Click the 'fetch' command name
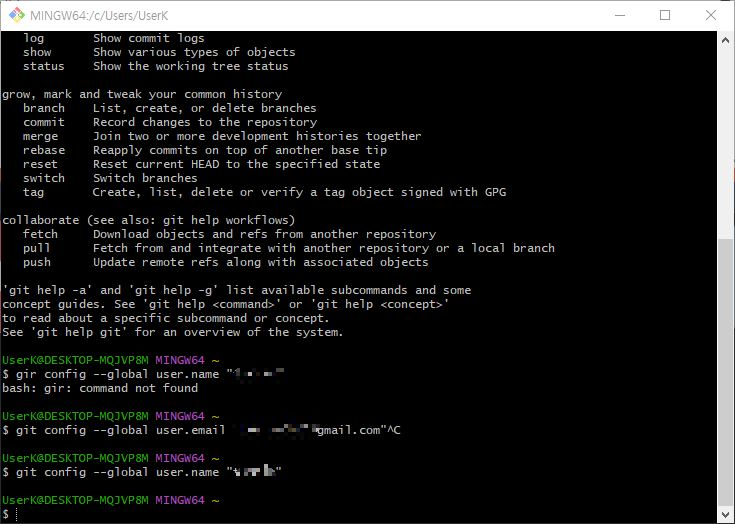This screenshot has height=524, width=735. 40,234
